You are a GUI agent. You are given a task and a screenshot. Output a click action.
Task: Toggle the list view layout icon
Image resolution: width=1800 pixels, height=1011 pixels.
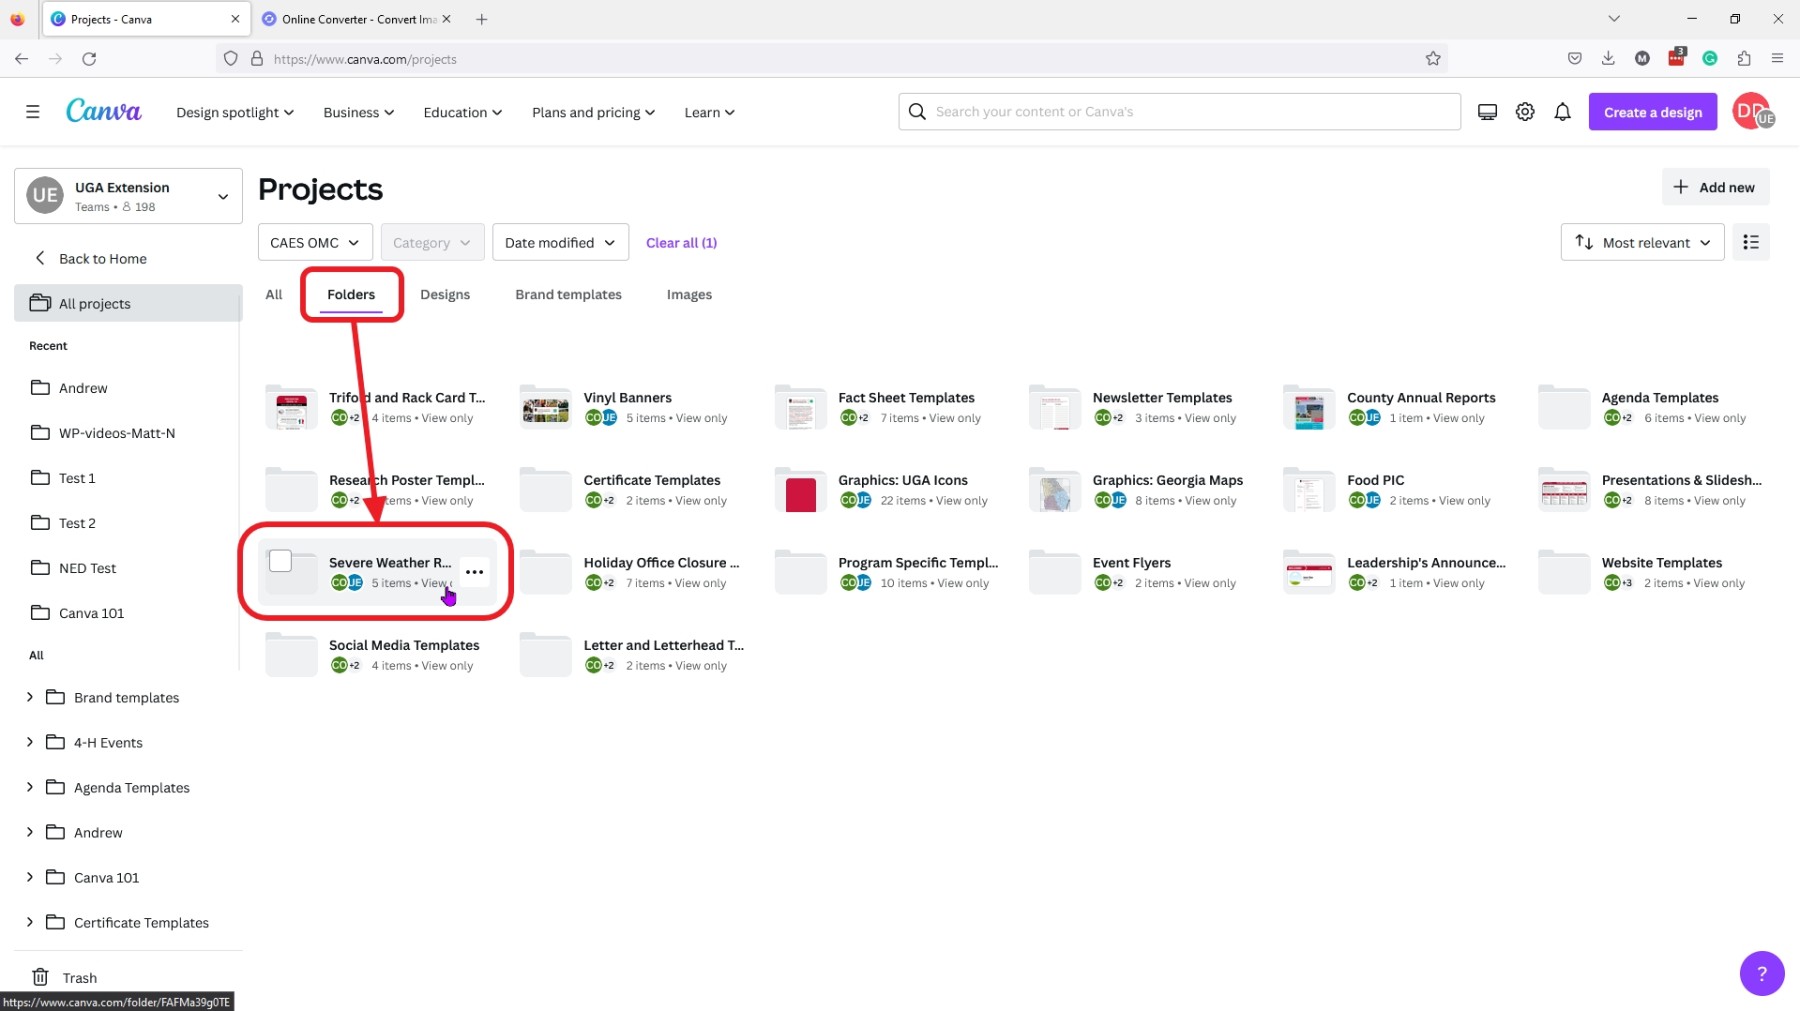1751,242
